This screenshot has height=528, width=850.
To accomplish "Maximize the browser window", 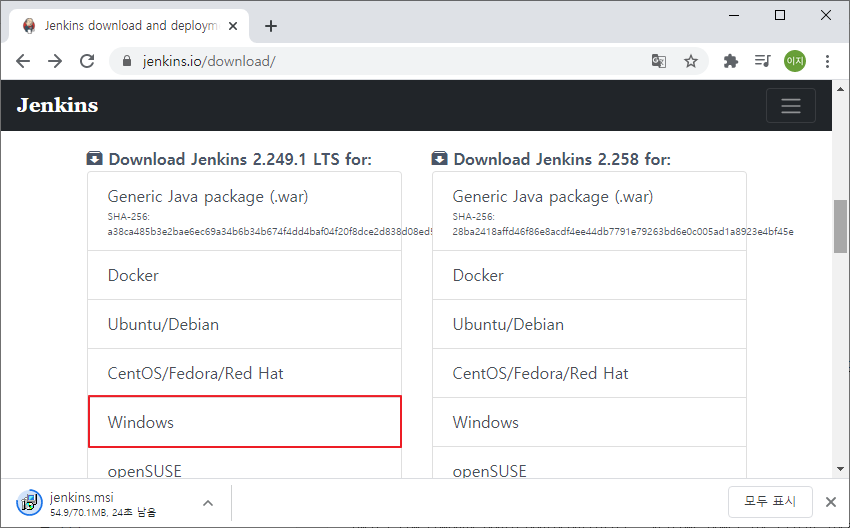I will point(780,15).
